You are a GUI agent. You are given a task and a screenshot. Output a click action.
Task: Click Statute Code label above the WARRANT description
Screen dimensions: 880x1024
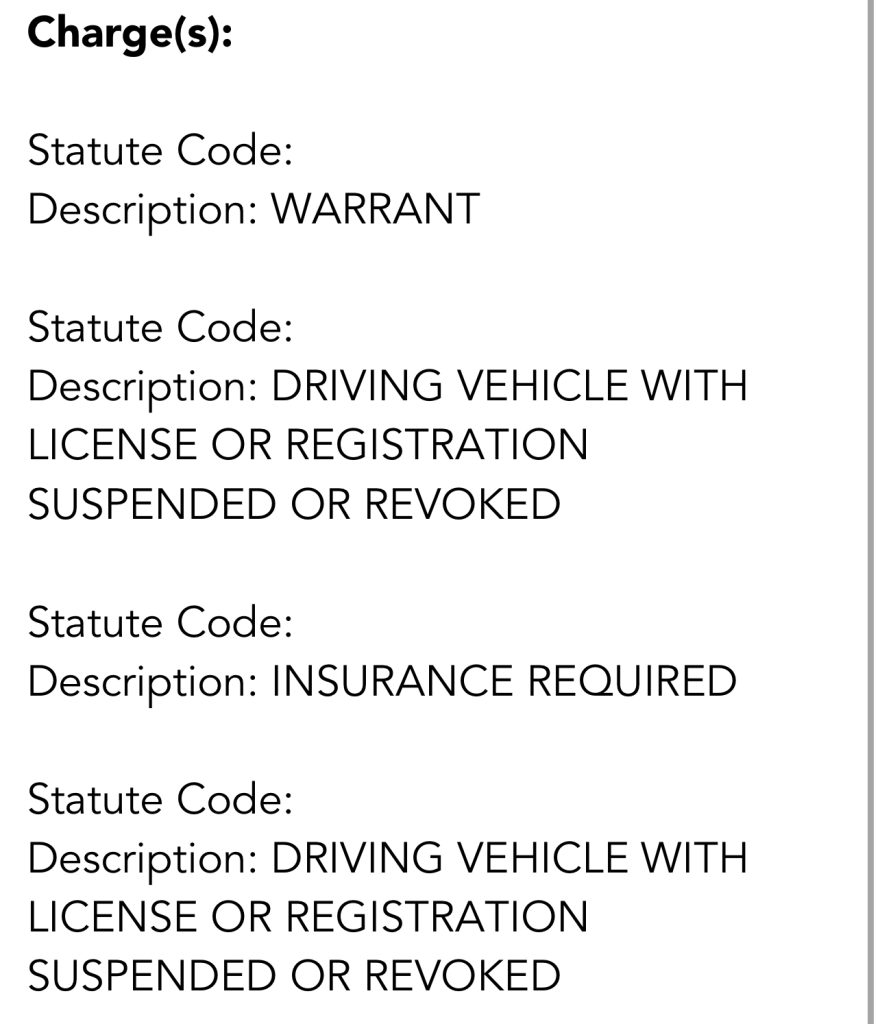160,152
